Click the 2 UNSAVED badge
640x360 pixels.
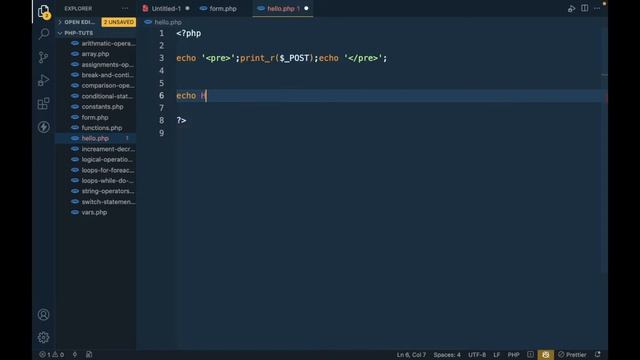[118, 22]
